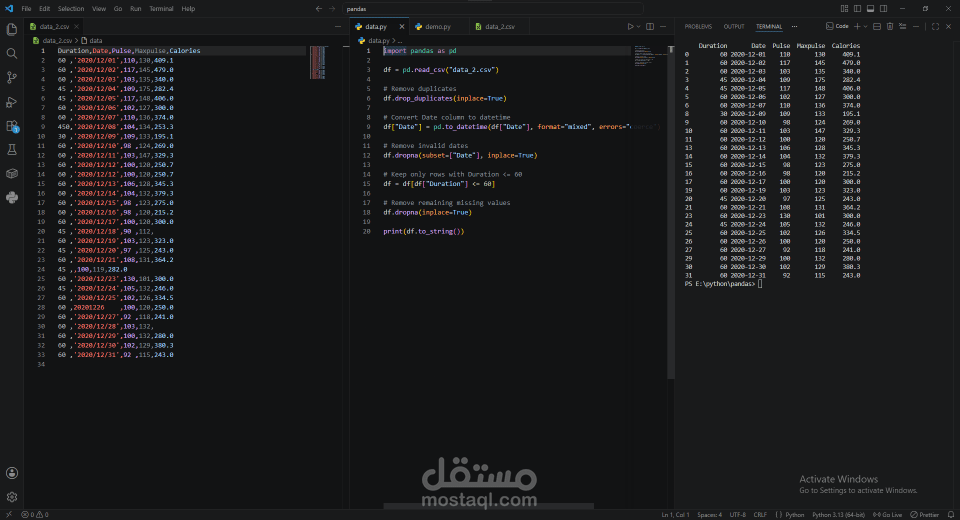This screenshot has height=520, width=960.
Task: Open the Help menu
Action: (188, 9)
